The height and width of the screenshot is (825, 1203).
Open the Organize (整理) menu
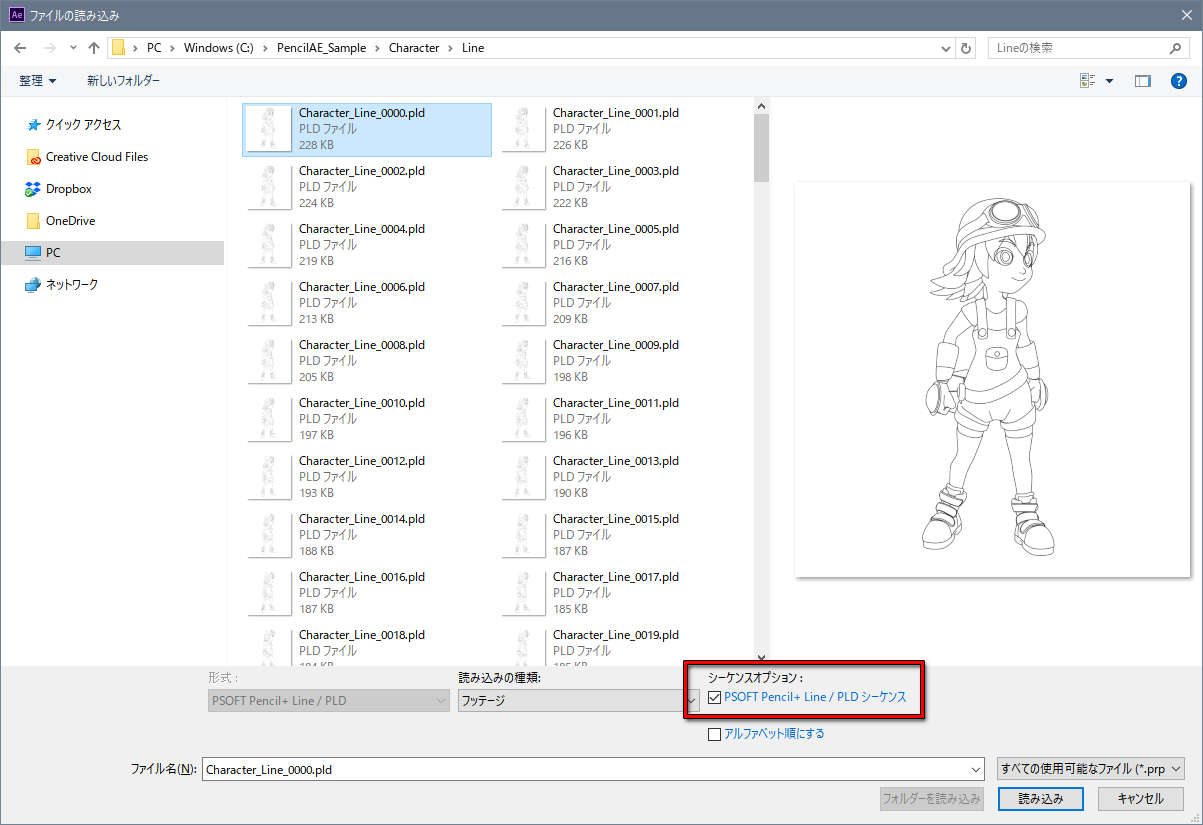point(38,81)
